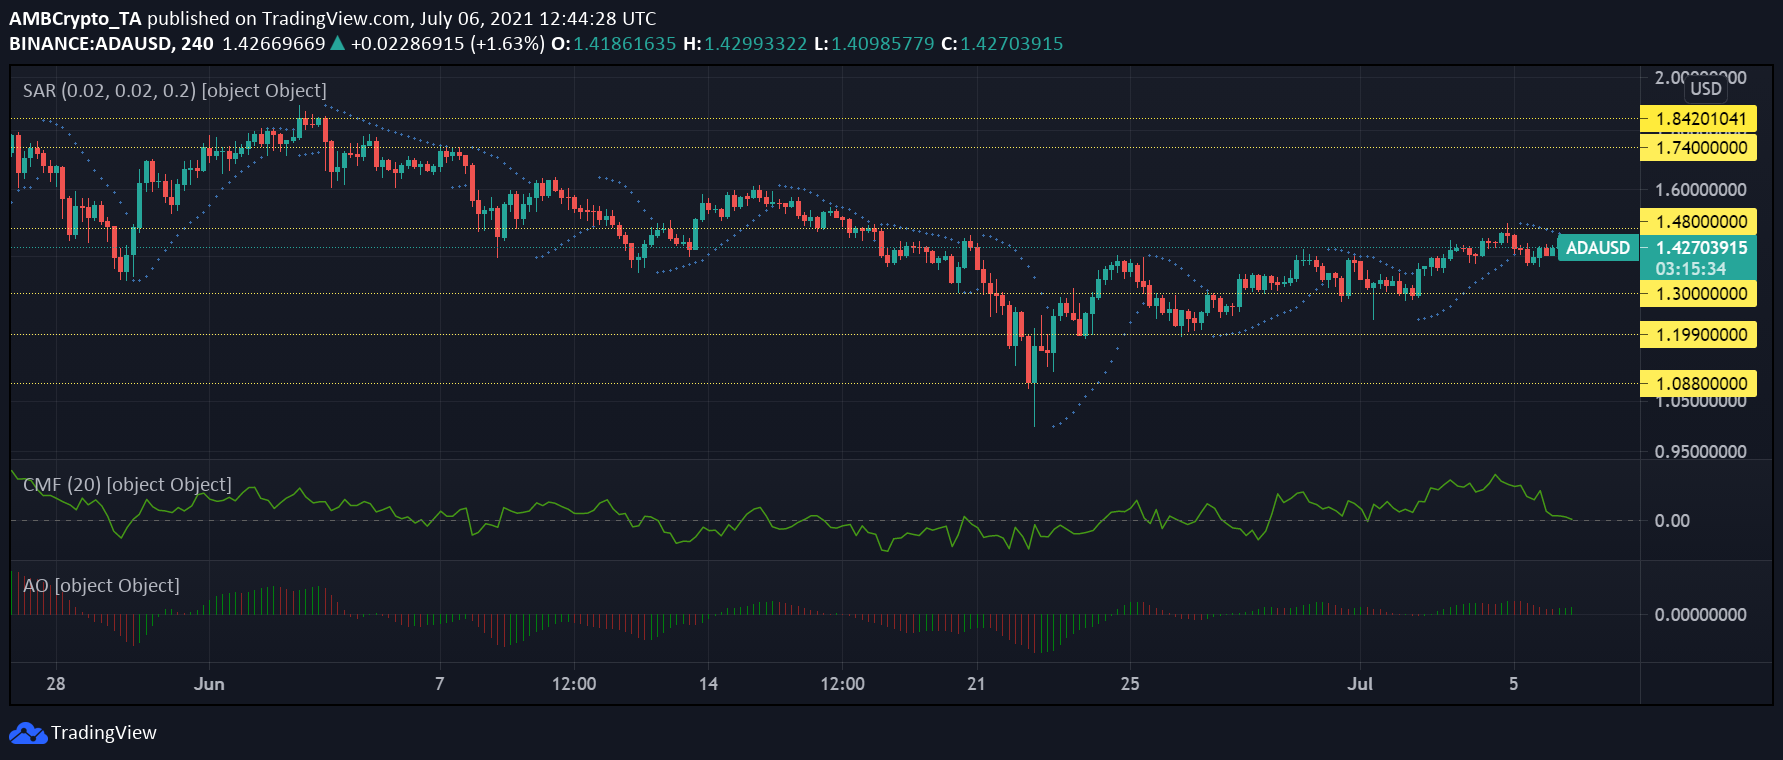
Task: Click the SAR (0.02, 0.02, 0.2) indicator legend
Action: coord(175,91)
